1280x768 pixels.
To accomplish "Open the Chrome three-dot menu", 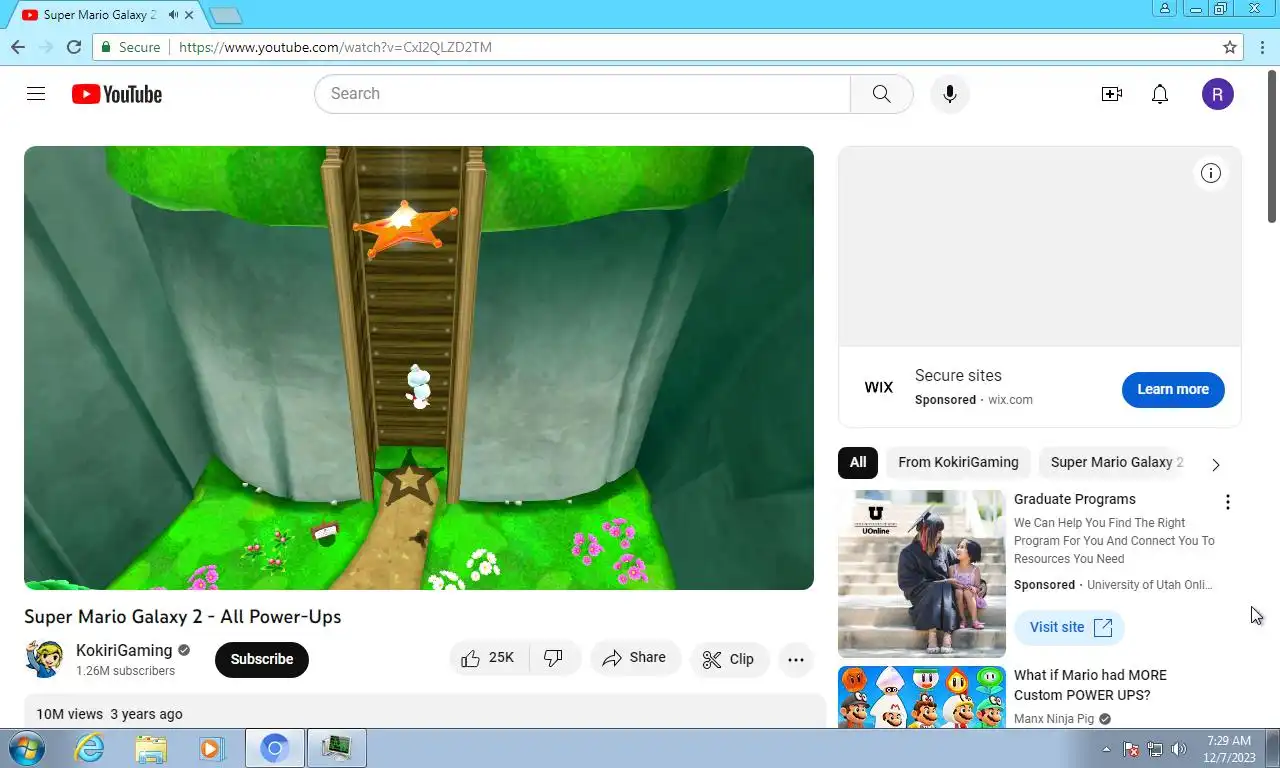I will coord(1263,47).
